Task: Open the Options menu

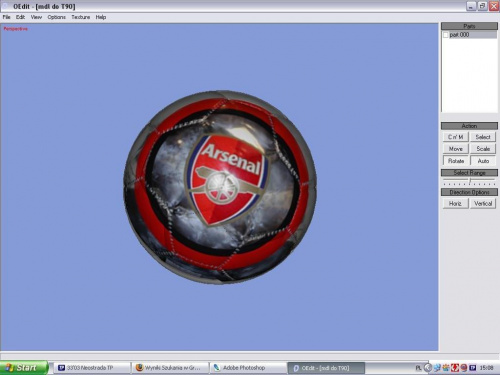Action: click(56, 17)
